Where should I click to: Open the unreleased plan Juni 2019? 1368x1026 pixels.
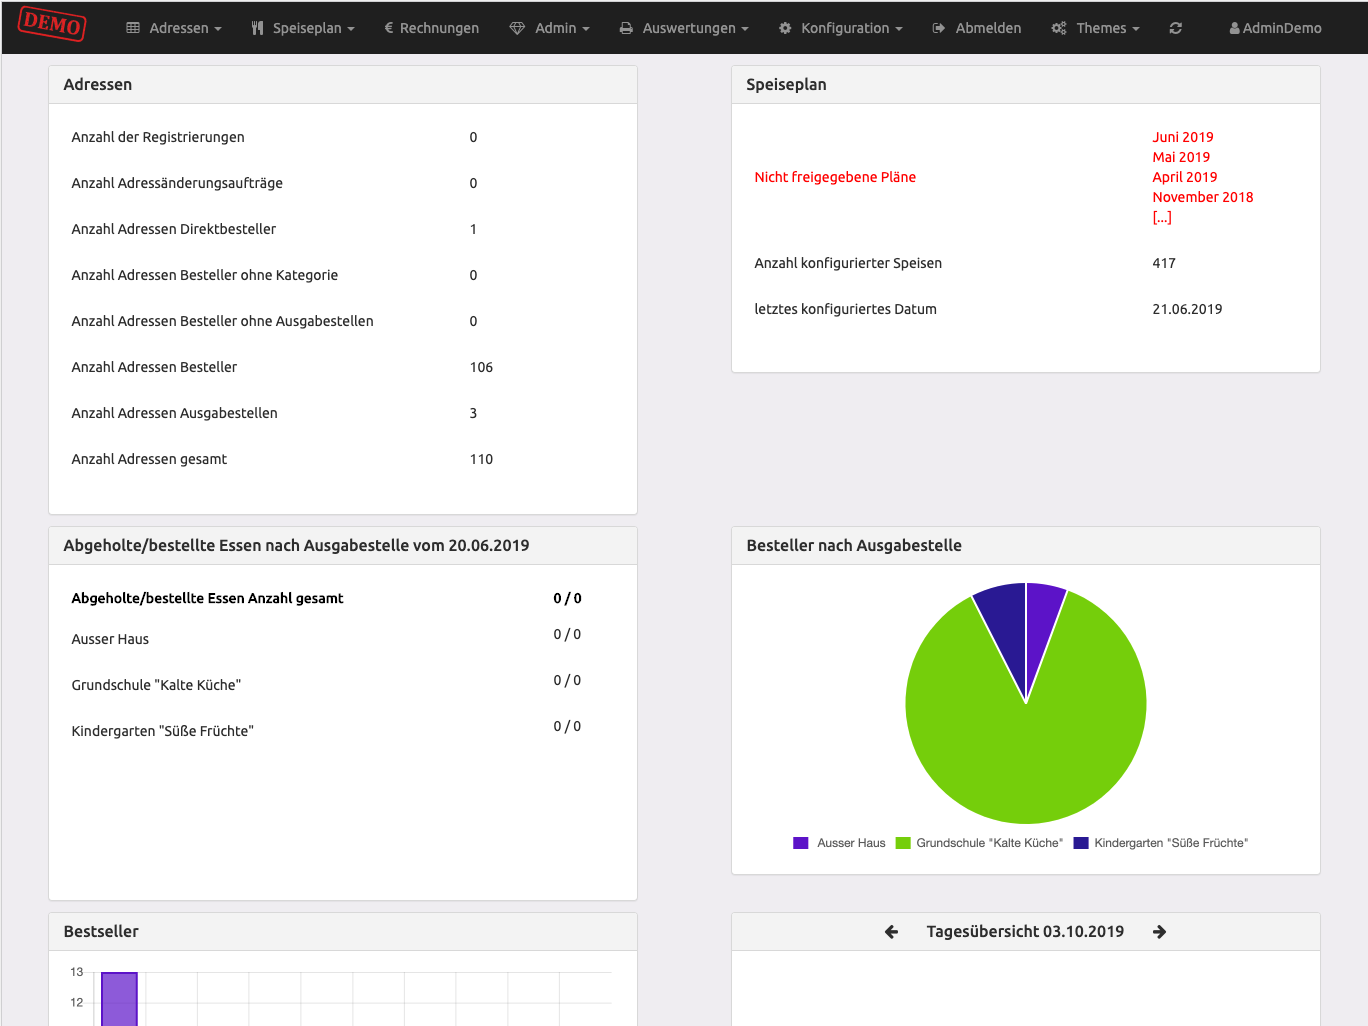click(x=1183, y=137)
